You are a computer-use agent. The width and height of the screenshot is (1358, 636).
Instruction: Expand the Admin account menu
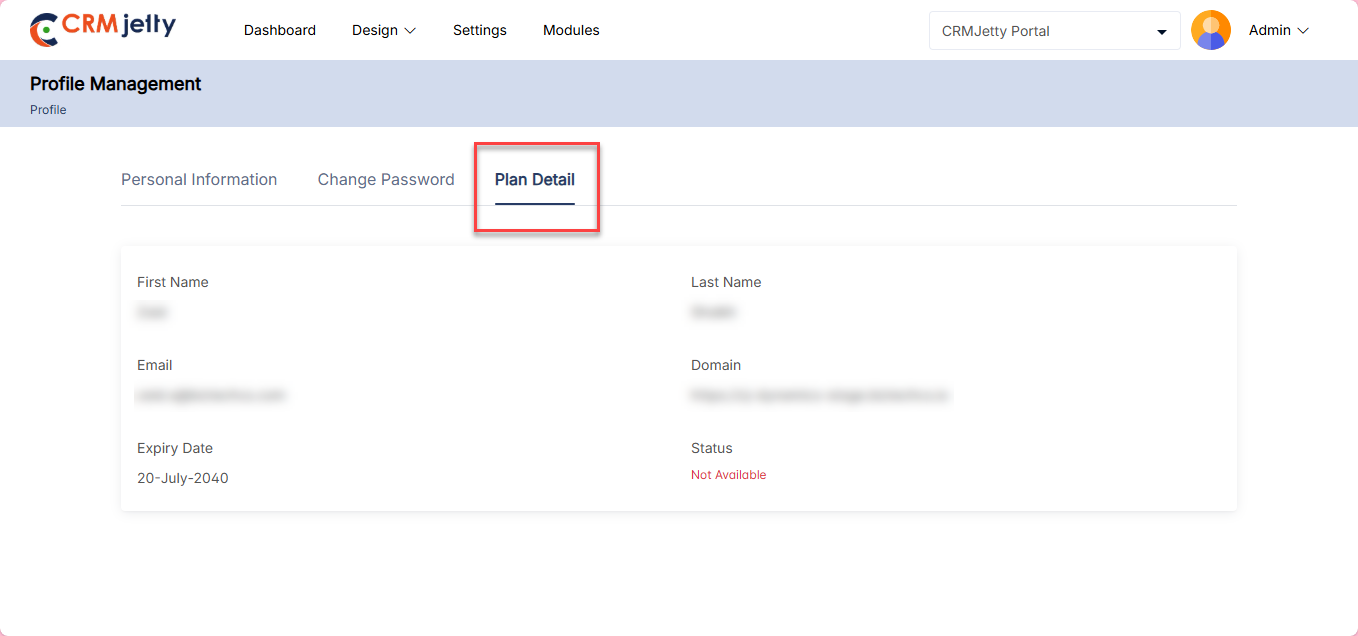(1278, 30)
